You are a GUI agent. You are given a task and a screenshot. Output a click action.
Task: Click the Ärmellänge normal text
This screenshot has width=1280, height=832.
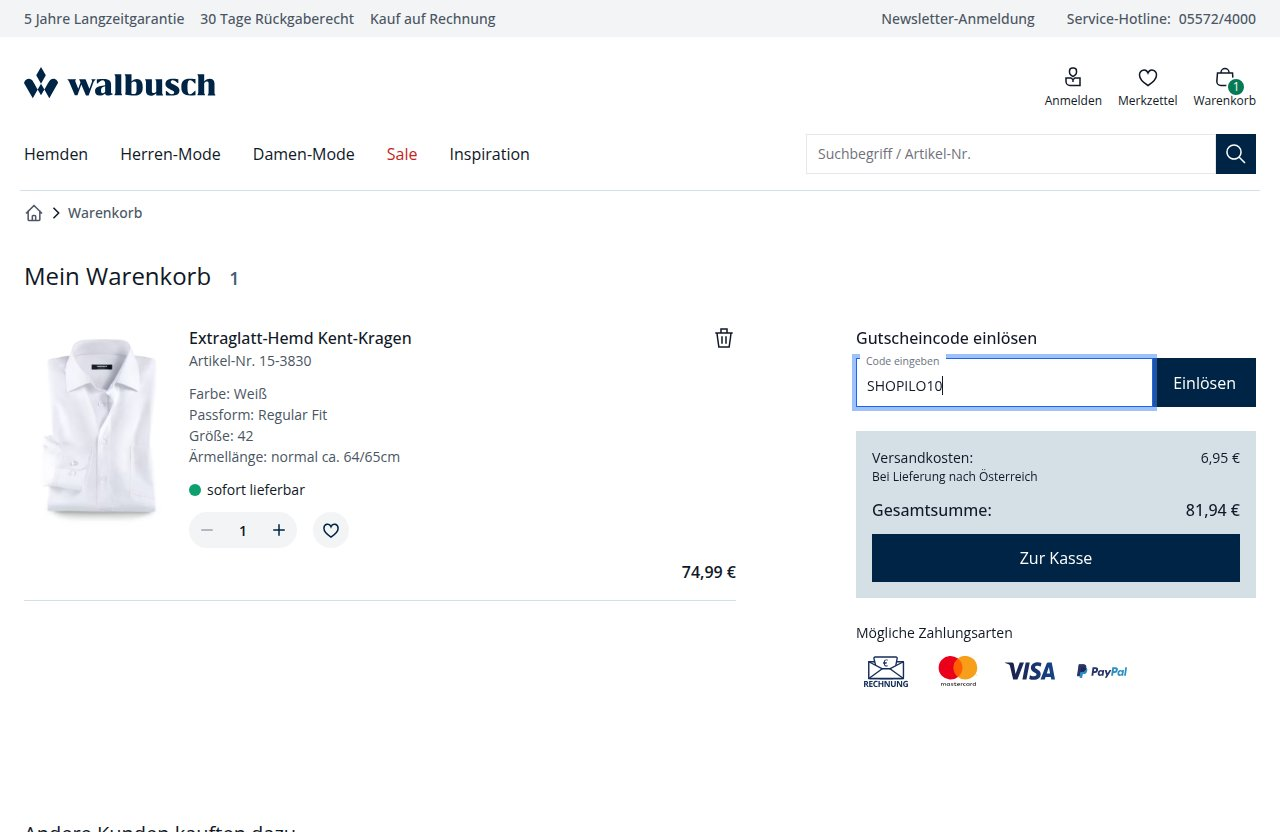[x=295, y=457]
